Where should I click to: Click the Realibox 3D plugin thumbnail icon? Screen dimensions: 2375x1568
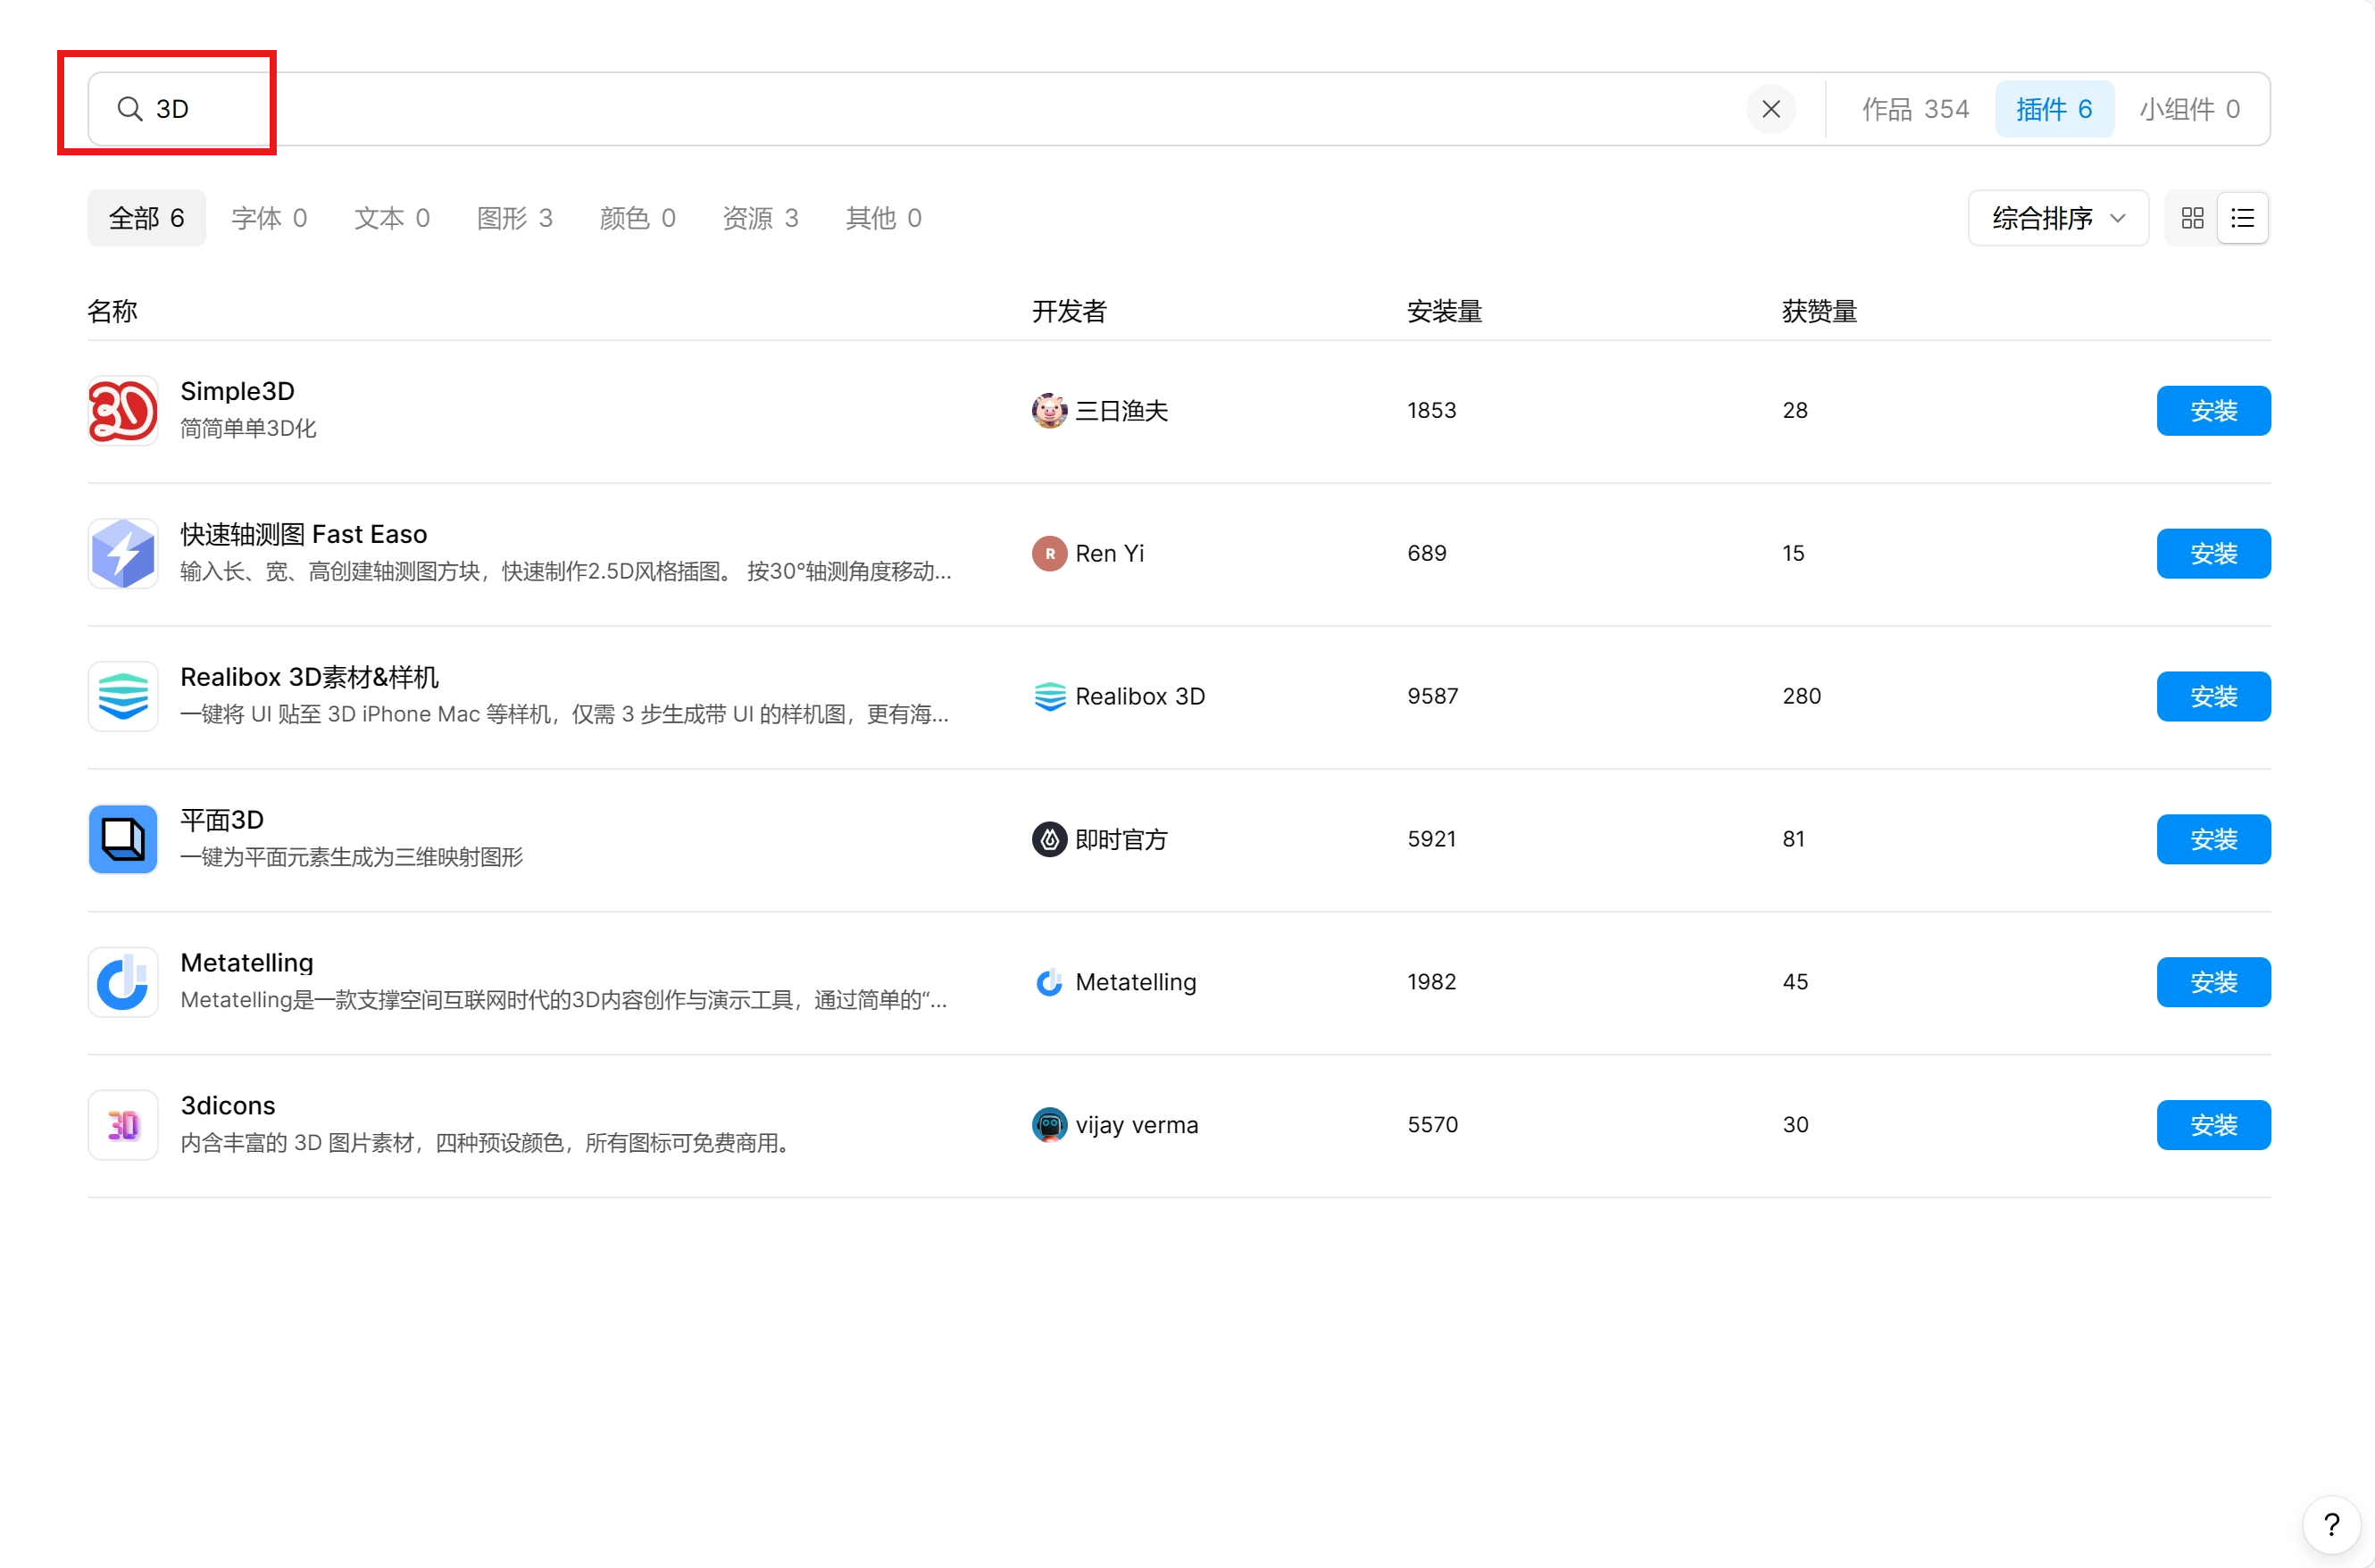pos(123,696)
